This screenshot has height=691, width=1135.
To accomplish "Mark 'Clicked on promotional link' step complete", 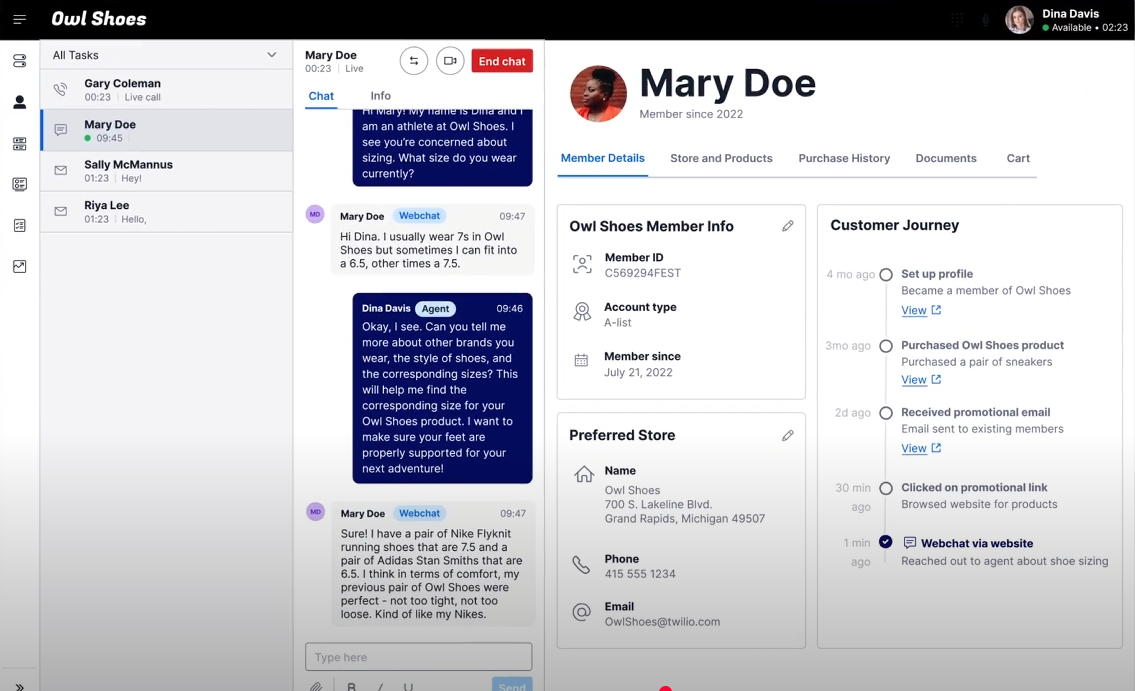I will click(887, 489).
